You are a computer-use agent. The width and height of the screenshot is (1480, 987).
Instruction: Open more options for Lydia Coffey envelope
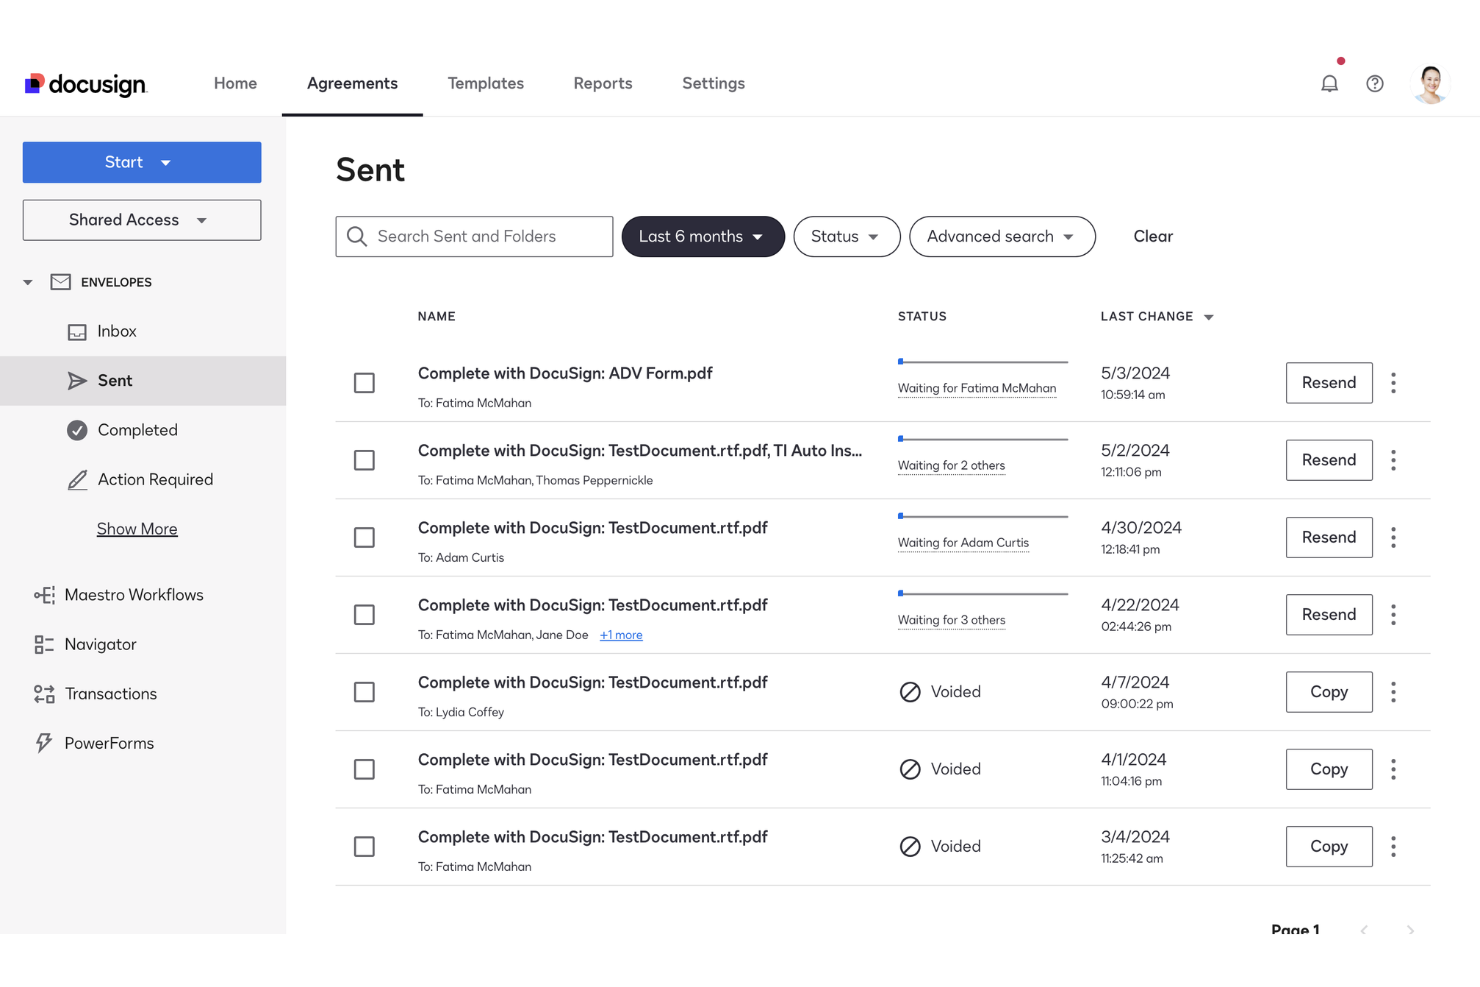point(1393,692)
